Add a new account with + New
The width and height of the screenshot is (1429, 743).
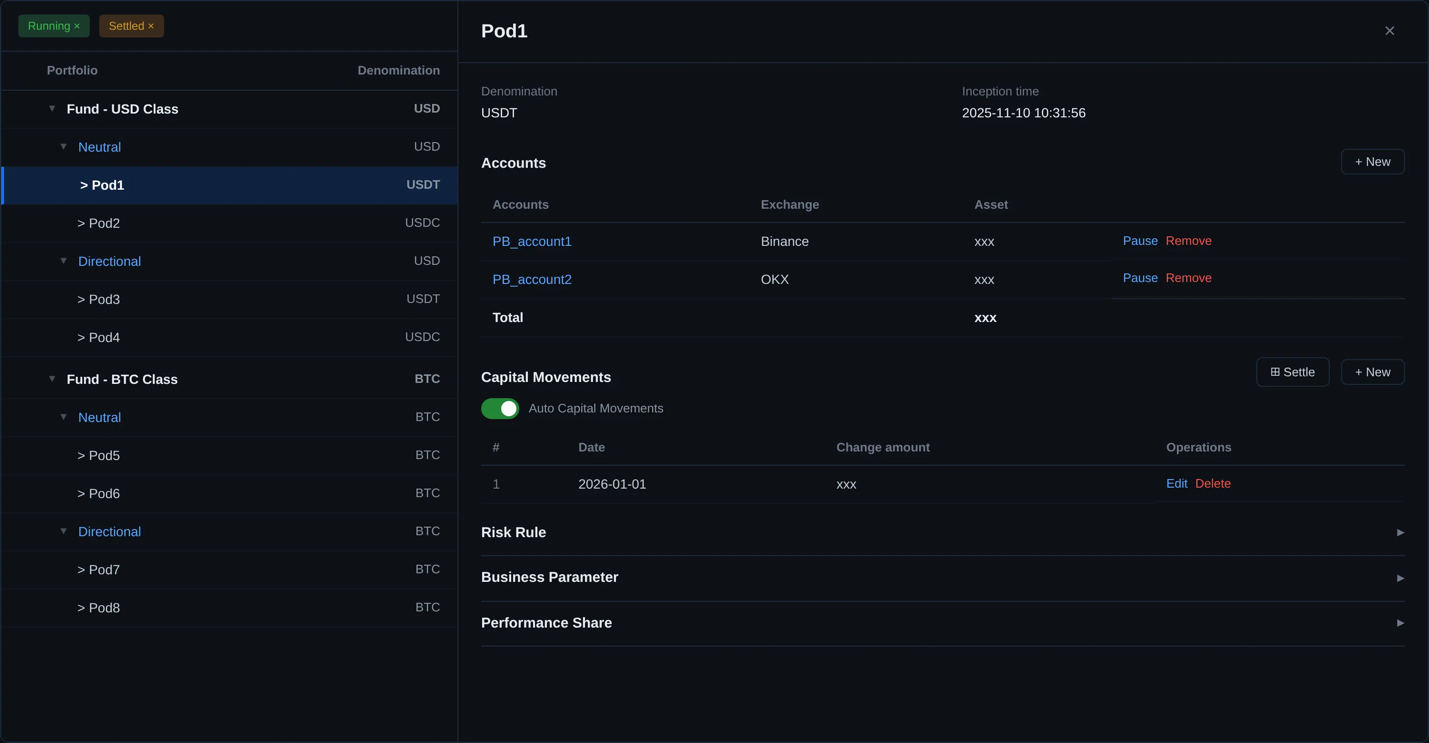[x=1372, y=162]
